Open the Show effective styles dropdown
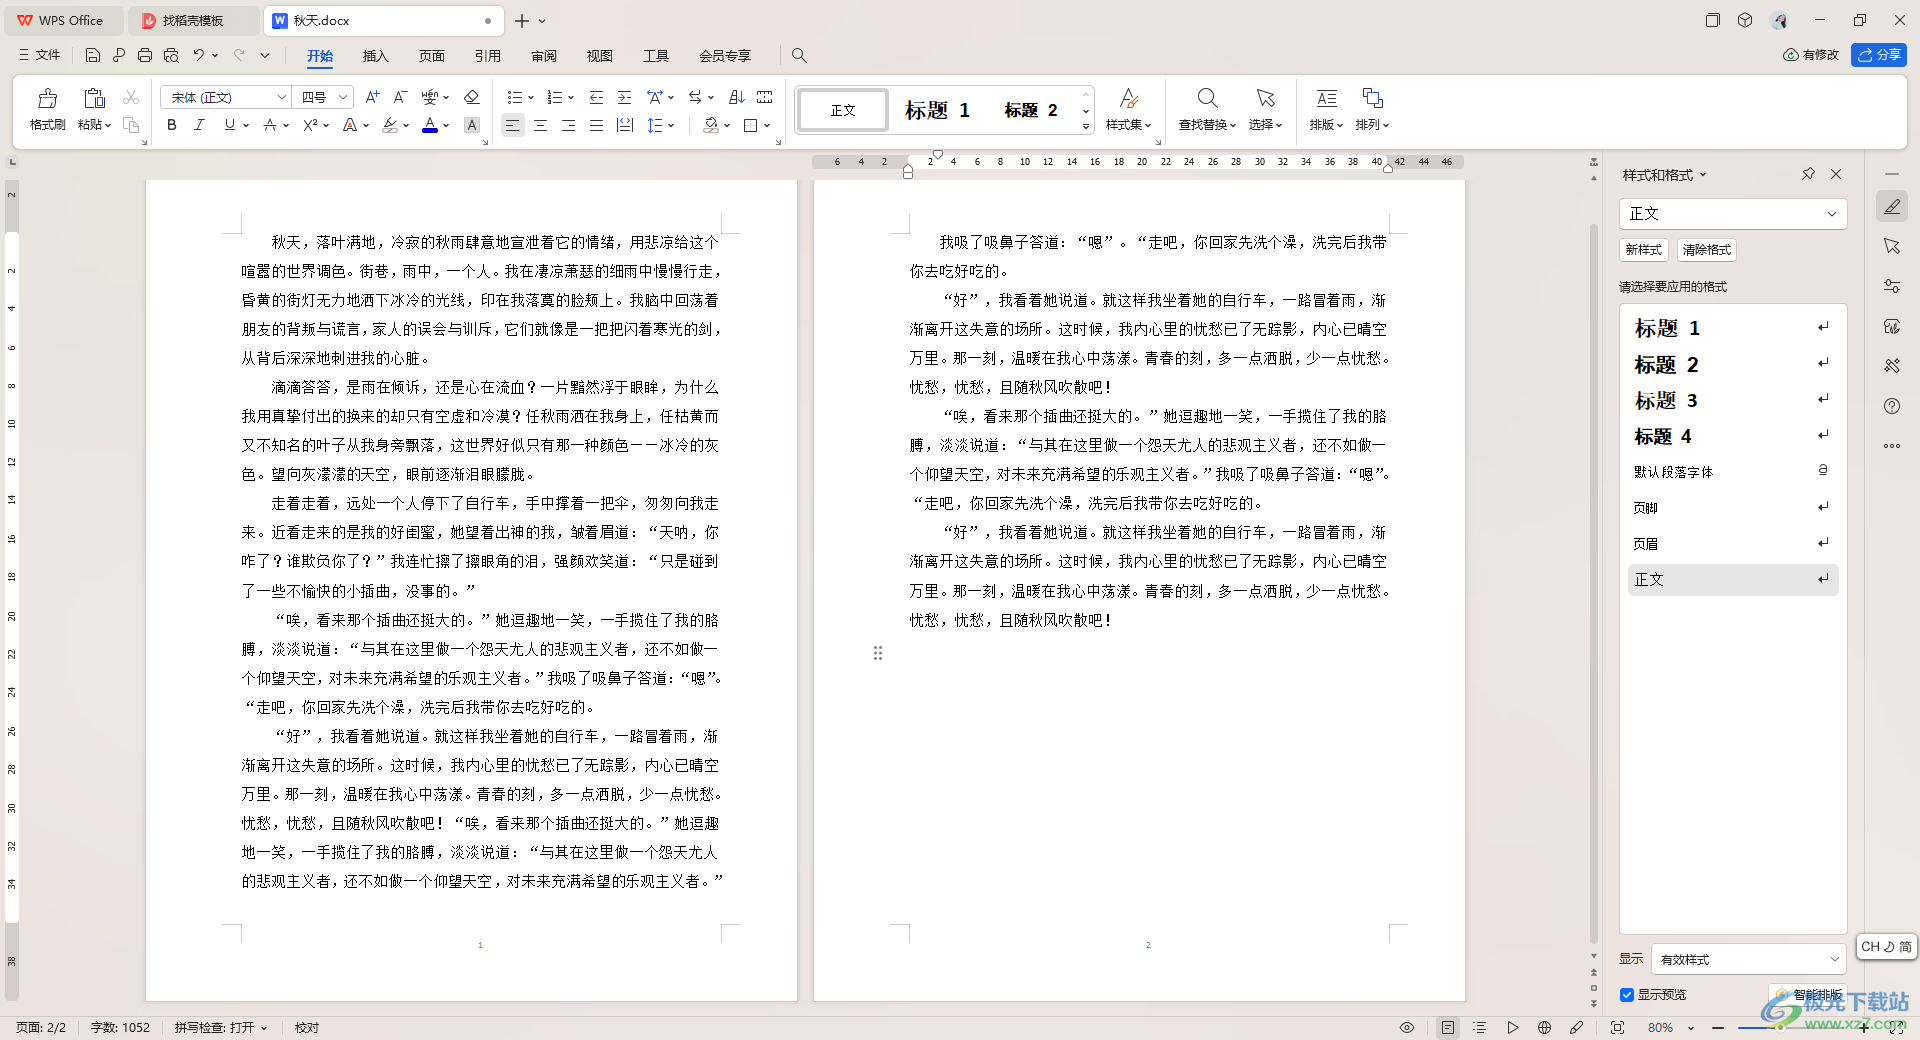The height and width of the screenshot is (1040, 1920). point(1748,959)
